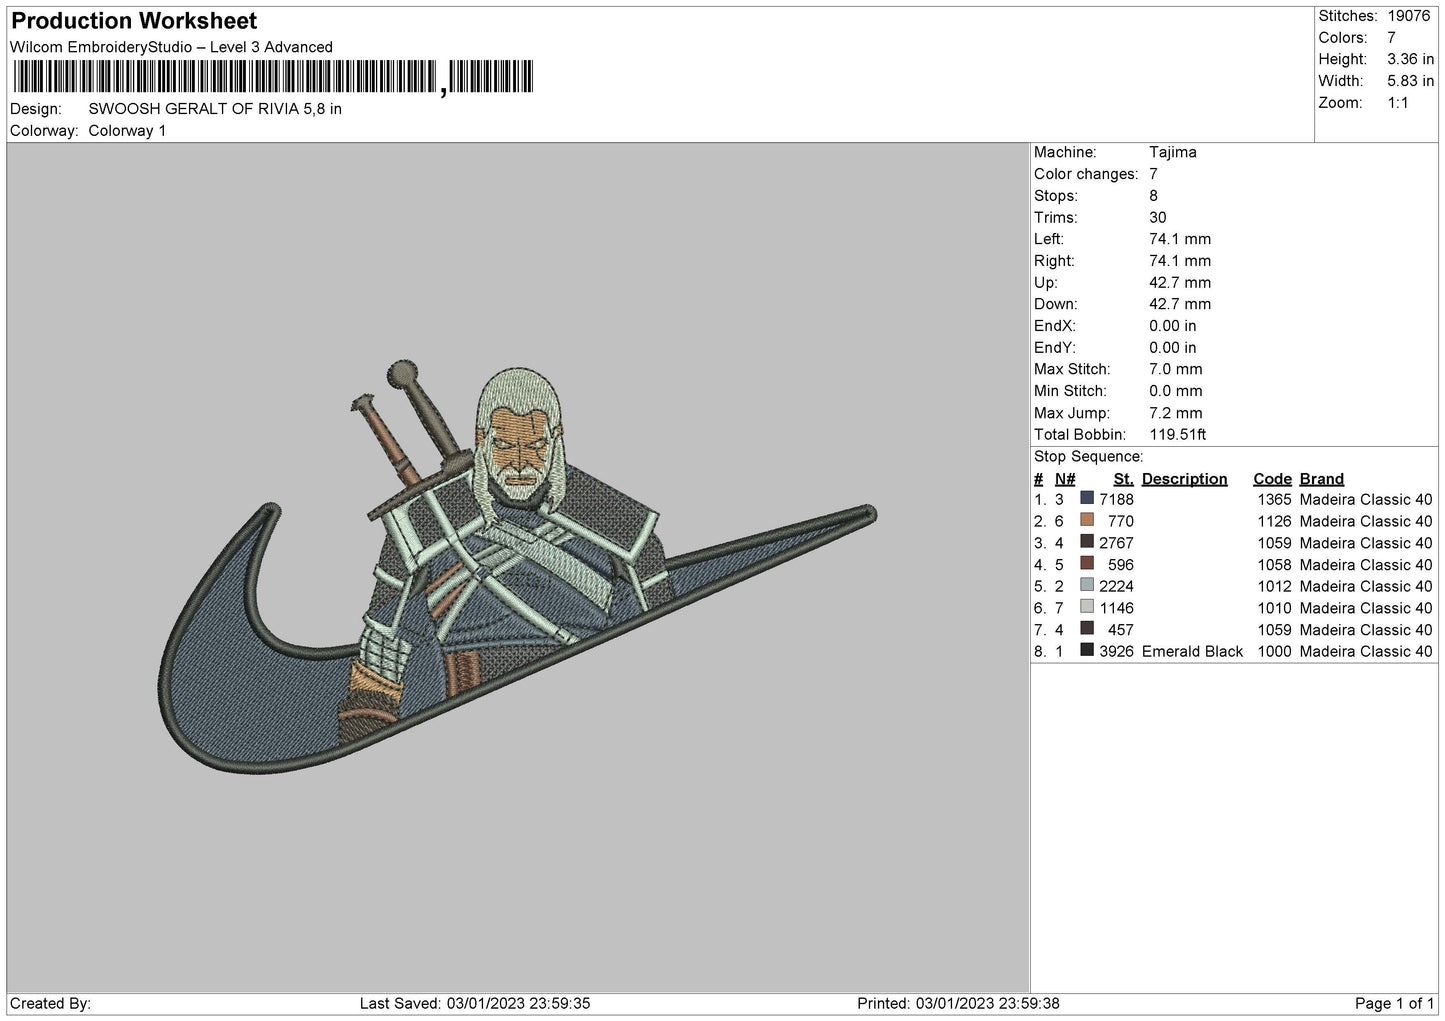Image resolution: width=1445 pixels, height=1021 pixels.
Task: Select the grey-blue swatch with code 1012
Action: click(x=1087, y=586)
